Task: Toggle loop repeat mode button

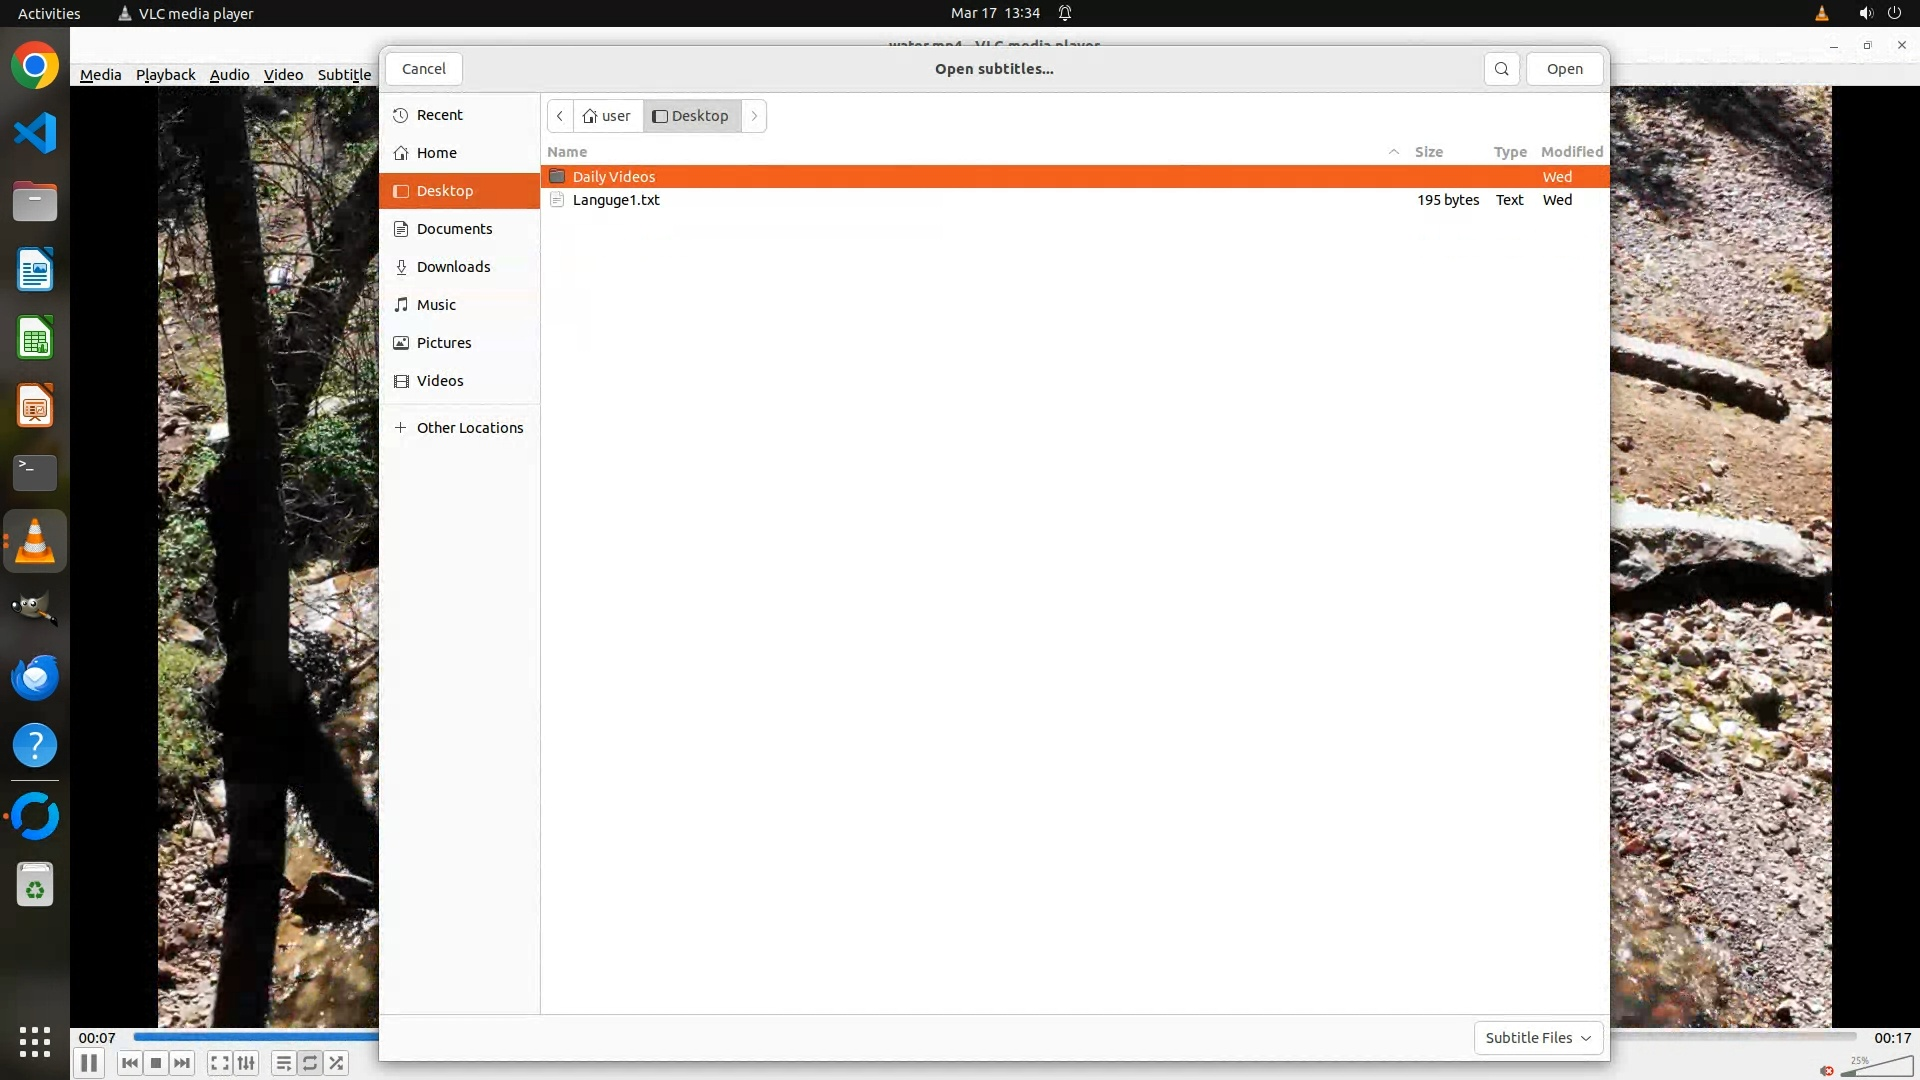Action: pos(310,1063)
